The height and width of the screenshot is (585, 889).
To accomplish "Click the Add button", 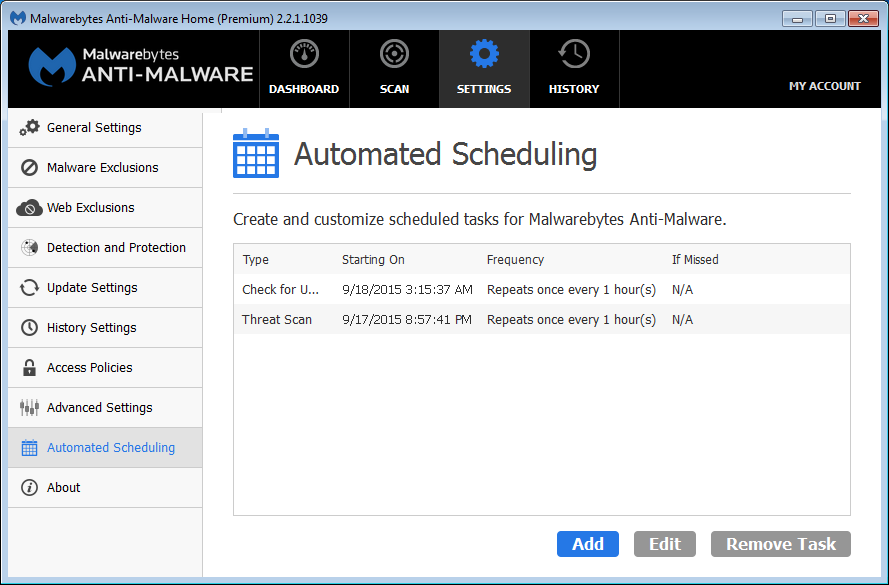I will point(587,544).
